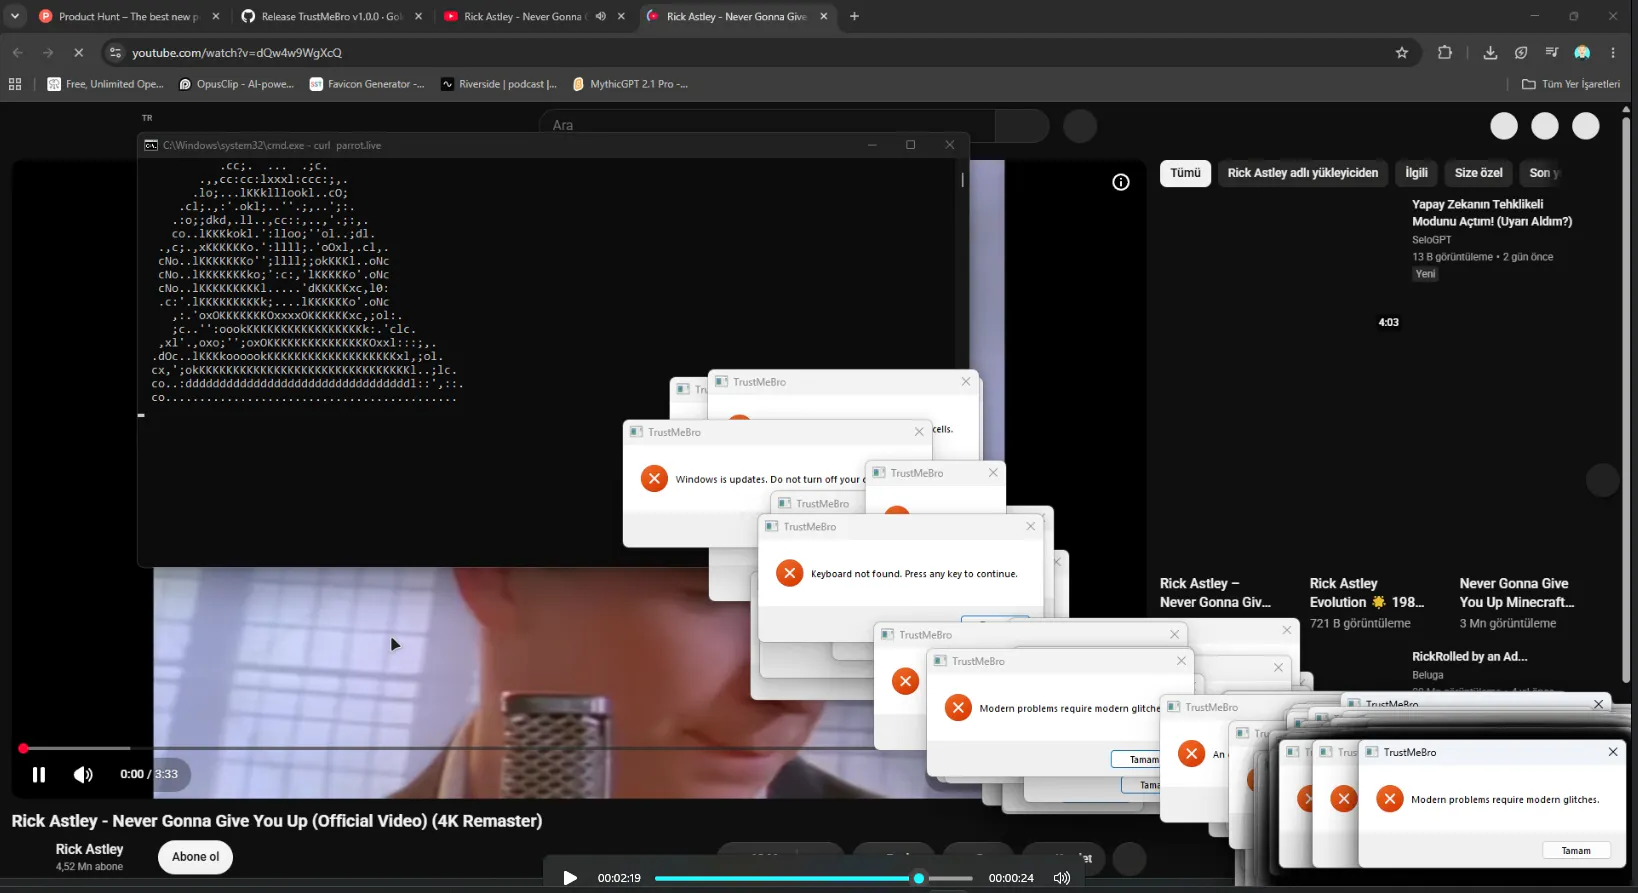Close the Product Hunt tab
Image resolution: width=1638 pixels, height=893 pixels.
pyautogui.click(x=215, y=16)
